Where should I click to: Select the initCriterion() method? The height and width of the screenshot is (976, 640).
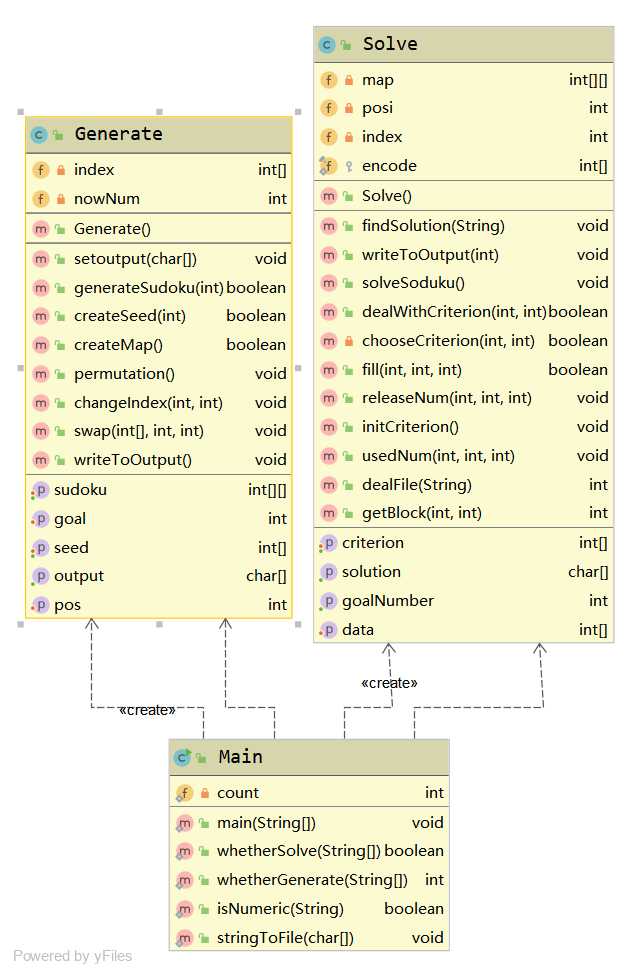(x=464, y=428)
